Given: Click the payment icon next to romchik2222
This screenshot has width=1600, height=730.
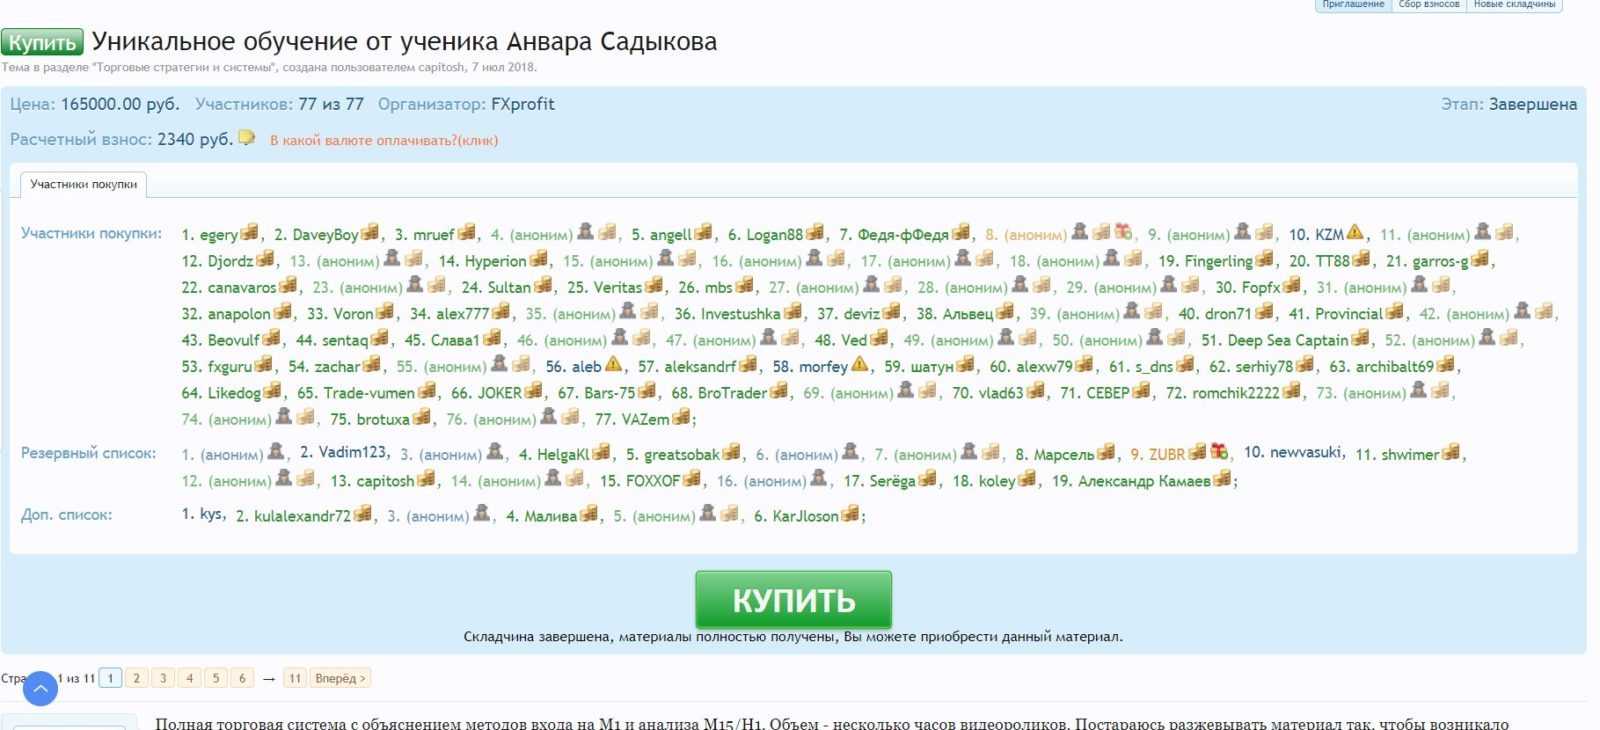Looking at the screenshot, I should coord(1292,390).
